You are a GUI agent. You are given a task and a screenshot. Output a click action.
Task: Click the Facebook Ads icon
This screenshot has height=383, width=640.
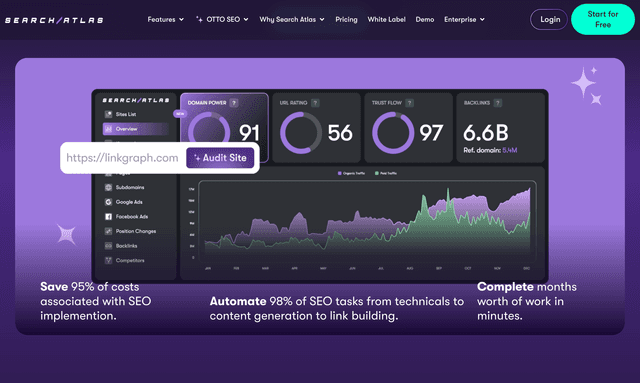pyautogui.click(x=108, y=216)
